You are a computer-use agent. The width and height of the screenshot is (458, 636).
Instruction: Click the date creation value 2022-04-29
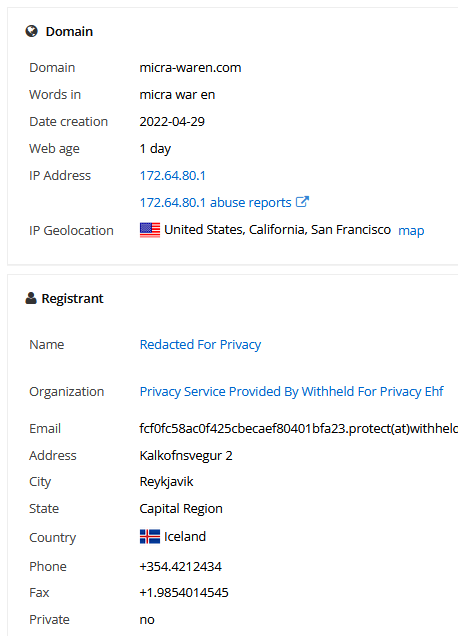(x=172, y=122)
